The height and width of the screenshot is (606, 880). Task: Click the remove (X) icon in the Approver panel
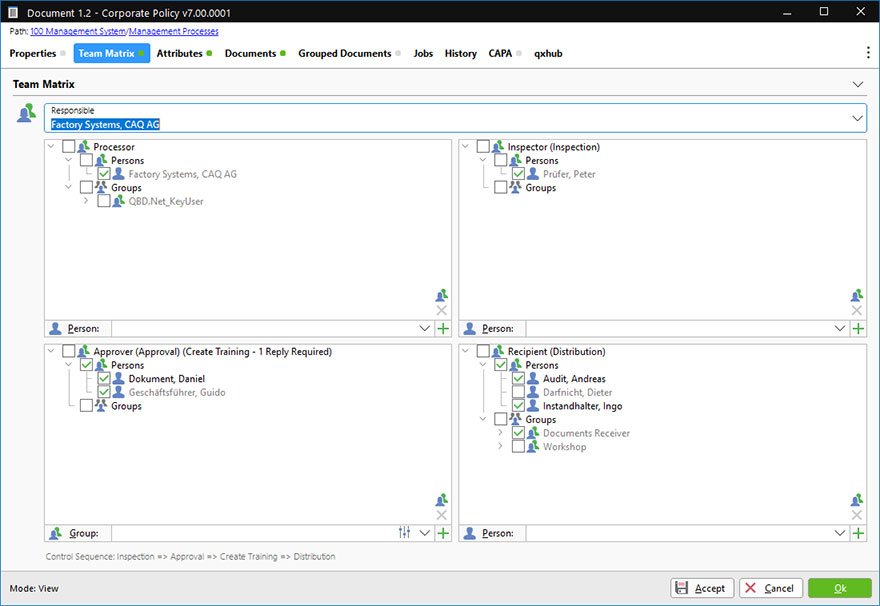tap(441, 514)
